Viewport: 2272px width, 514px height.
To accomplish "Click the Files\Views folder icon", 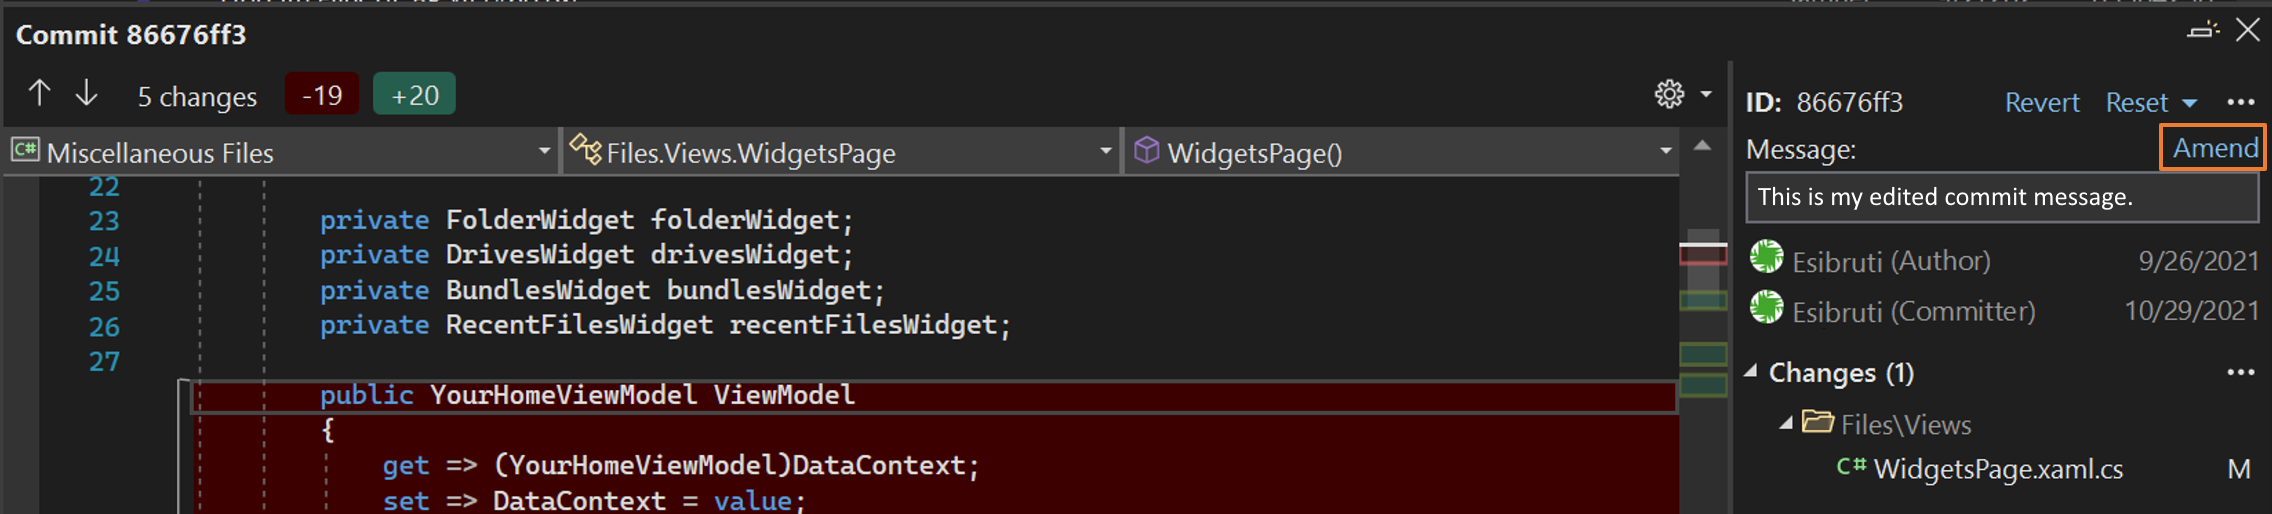I will [x=1817, y=422].
